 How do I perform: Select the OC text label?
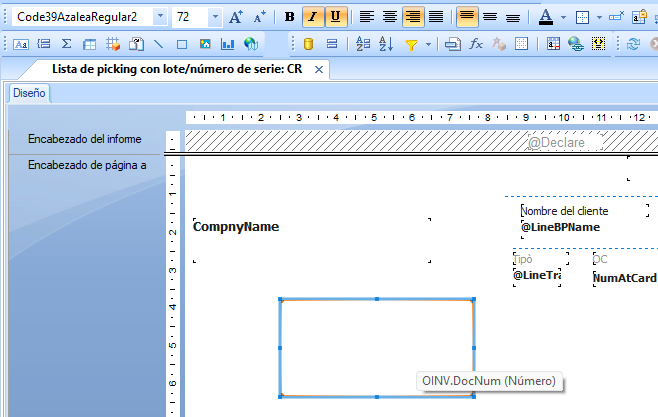pyautogui.click(x=600, y=259)
